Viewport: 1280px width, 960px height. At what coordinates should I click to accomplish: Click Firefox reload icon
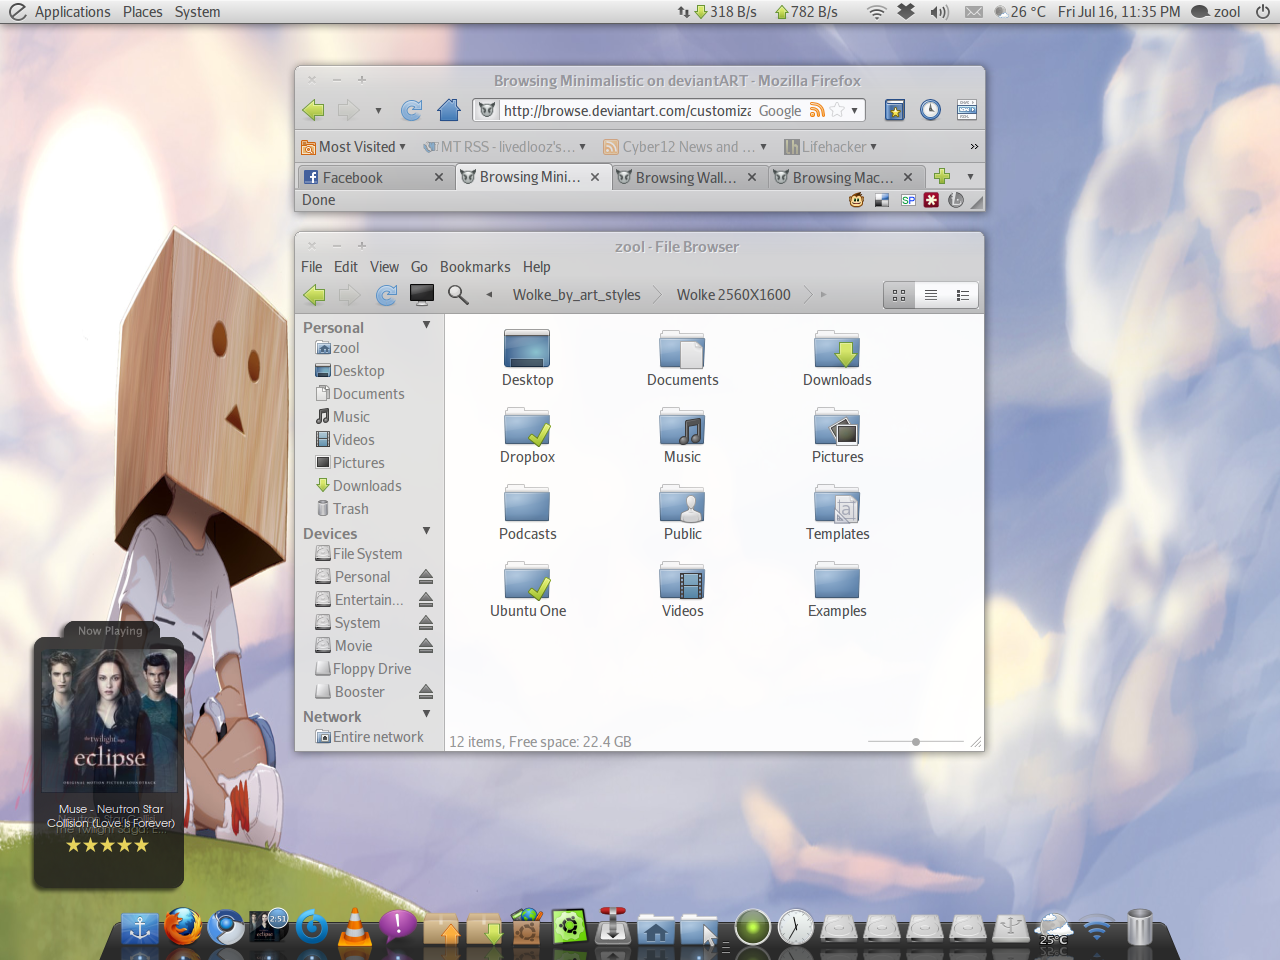[x=411, y=110]
